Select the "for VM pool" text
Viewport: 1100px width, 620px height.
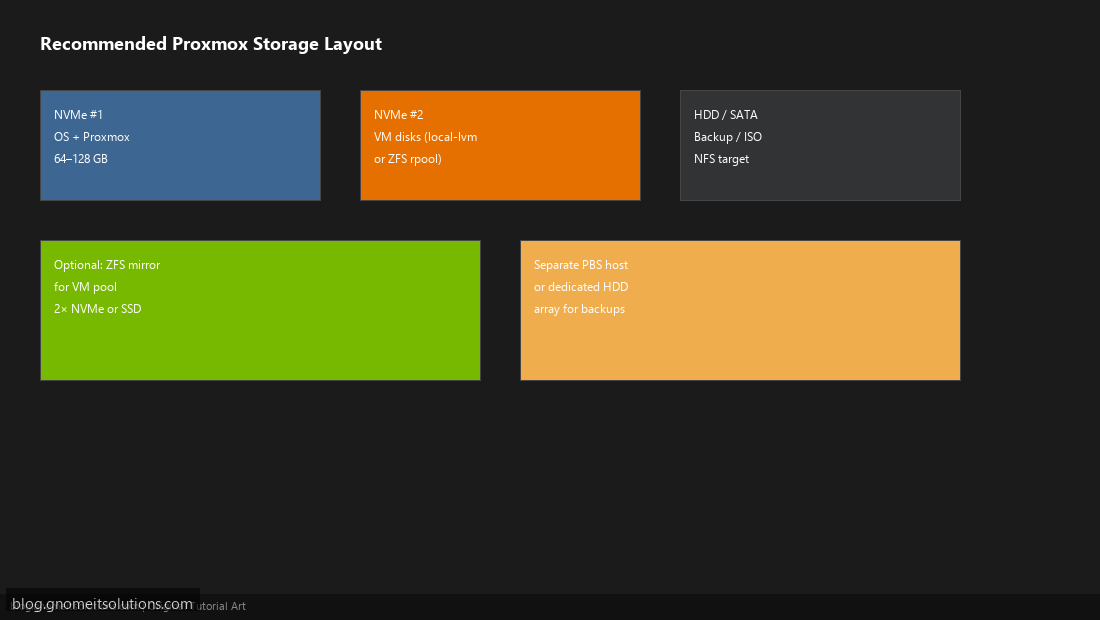[x=86, y=287]
